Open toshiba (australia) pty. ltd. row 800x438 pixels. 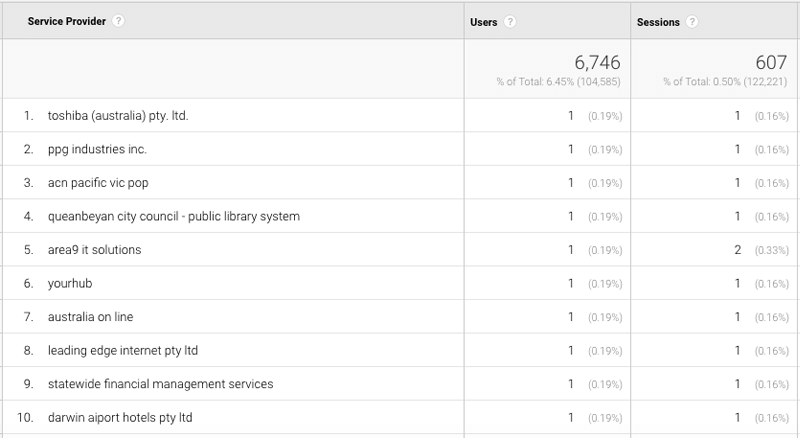118,116
